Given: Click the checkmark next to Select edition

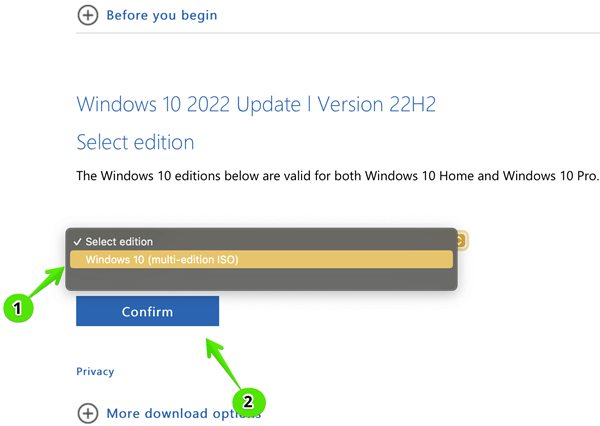Looking at the screenshot, I should pyautogui.click(x=77, y=242).
